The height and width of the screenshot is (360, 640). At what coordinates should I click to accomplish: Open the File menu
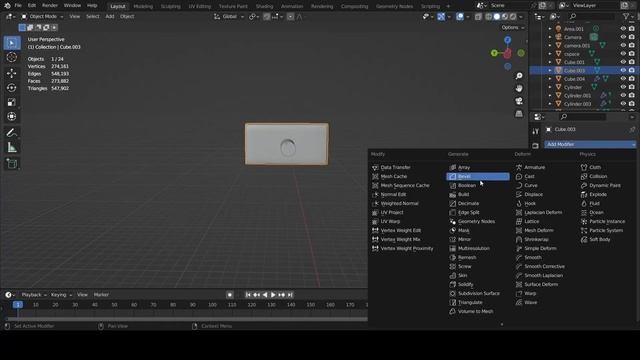(18, 6)
